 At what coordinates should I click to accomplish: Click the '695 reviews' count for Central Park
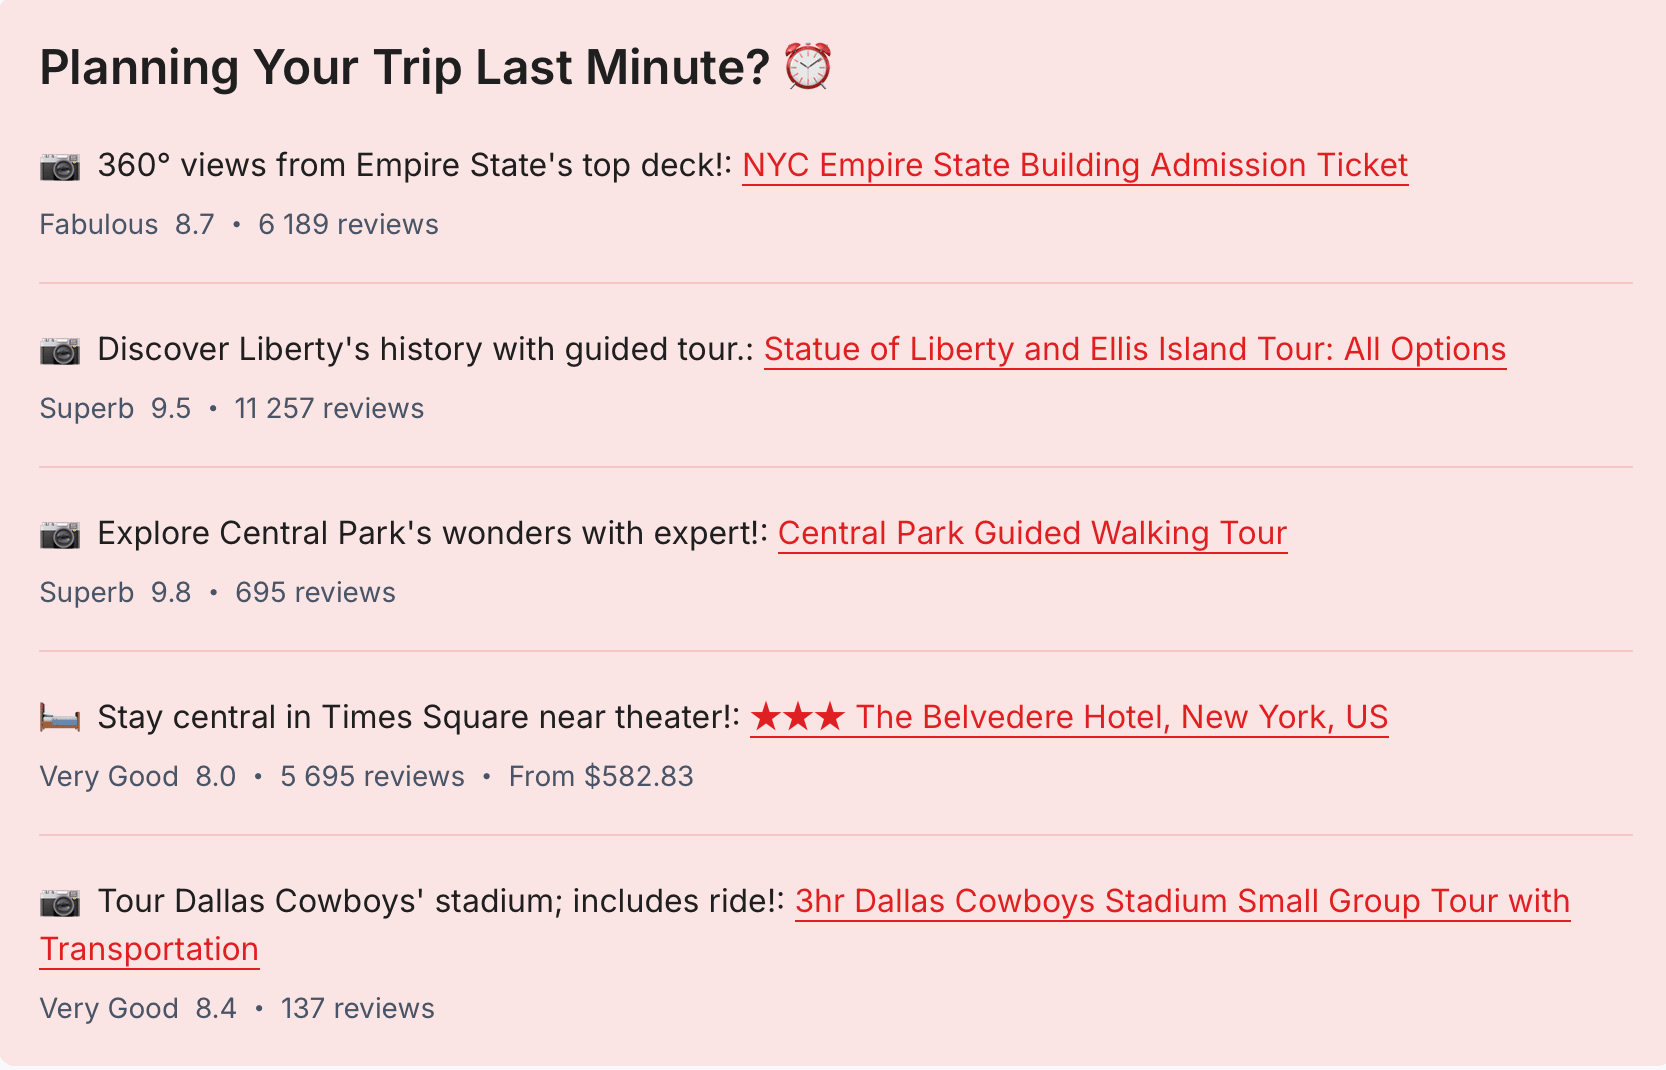click(x=315, y=592)
